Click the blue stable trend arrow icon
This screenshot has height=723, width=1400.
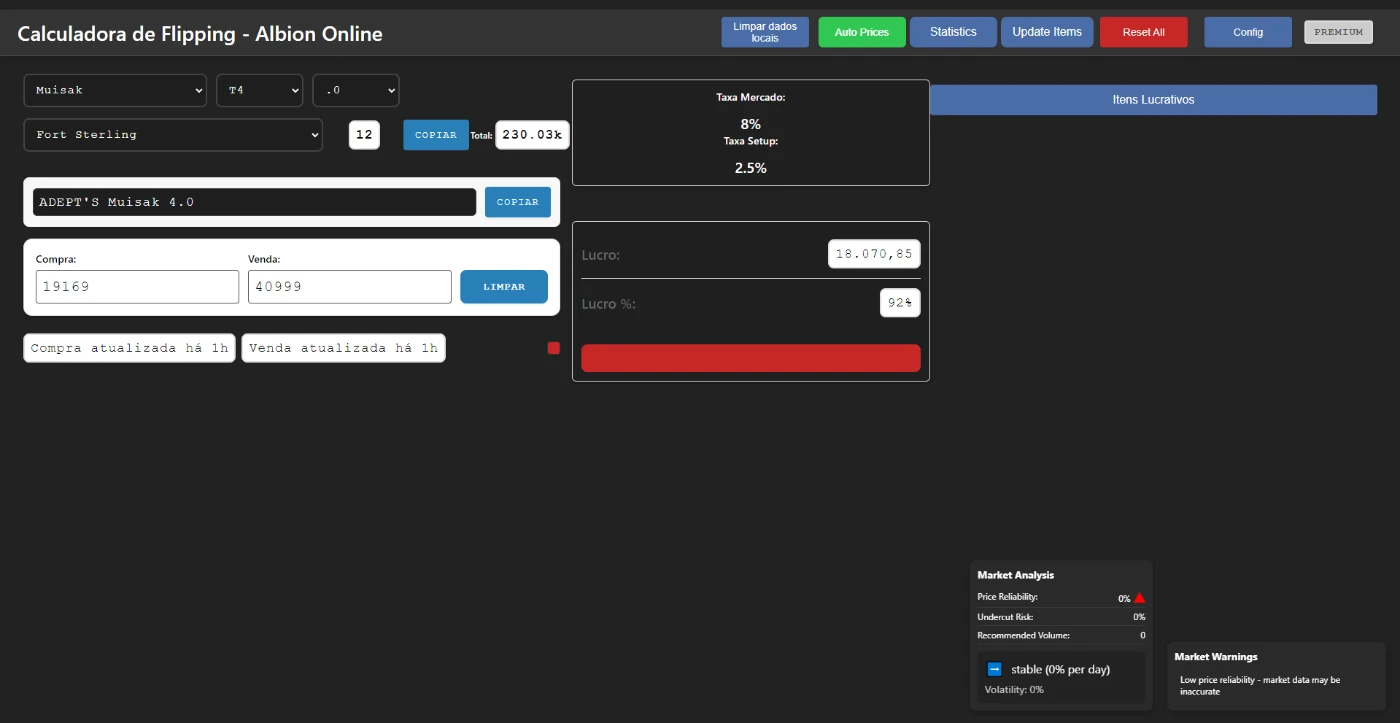click(x=994, y=669)
